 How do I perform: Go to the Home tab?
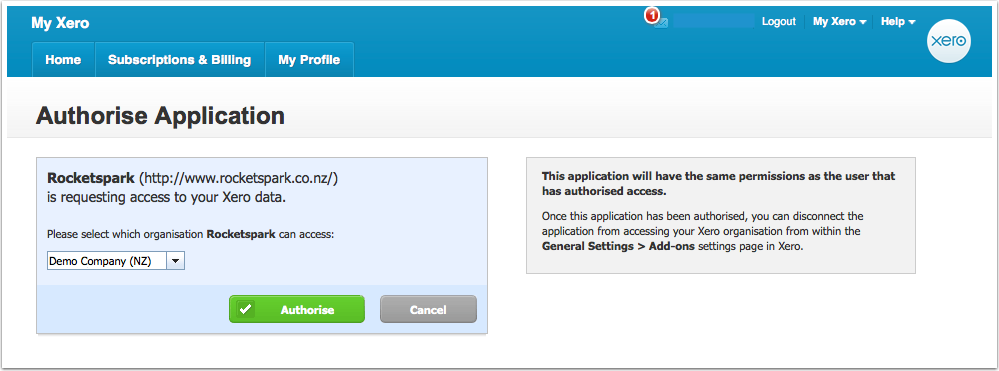[63, 60]
